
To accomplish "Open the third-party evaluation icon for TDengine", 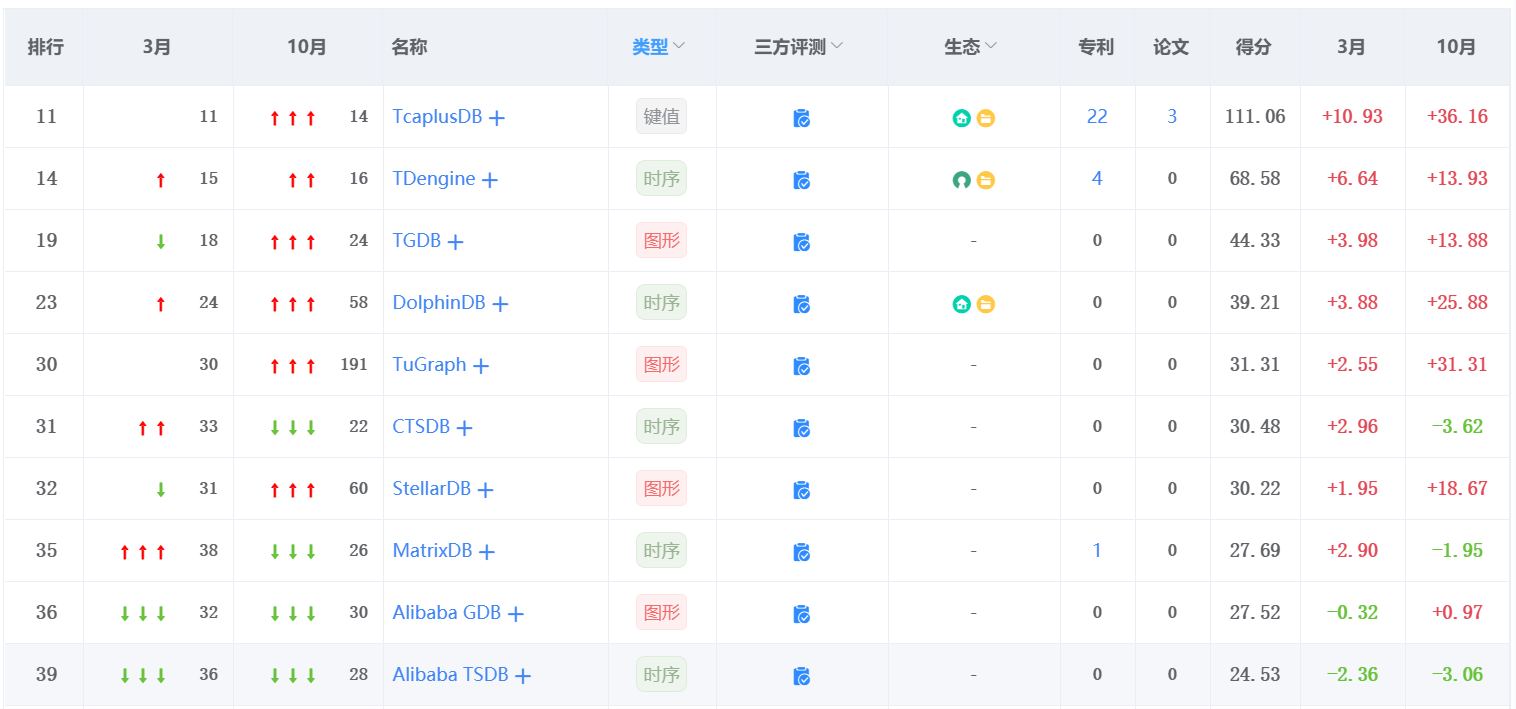I will coord(803,178).
